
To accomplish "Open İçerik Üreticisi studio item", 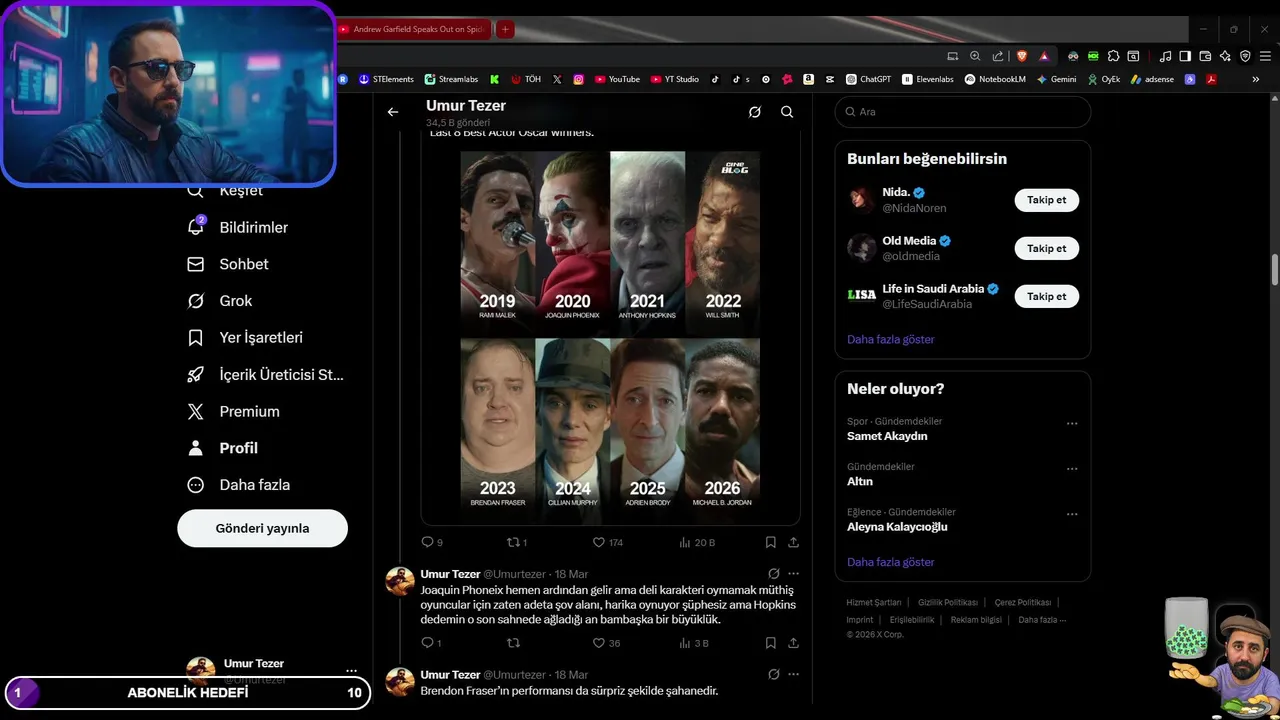I will click(265, 375).
